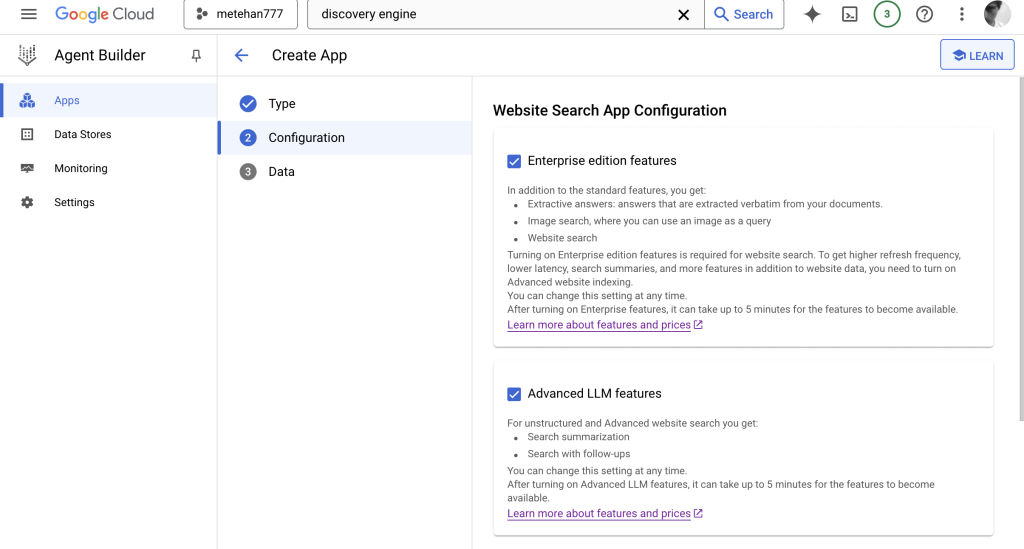Activate the Cloud Shell terminal icon
The image size is (1024, 549).
click(849, 15)
